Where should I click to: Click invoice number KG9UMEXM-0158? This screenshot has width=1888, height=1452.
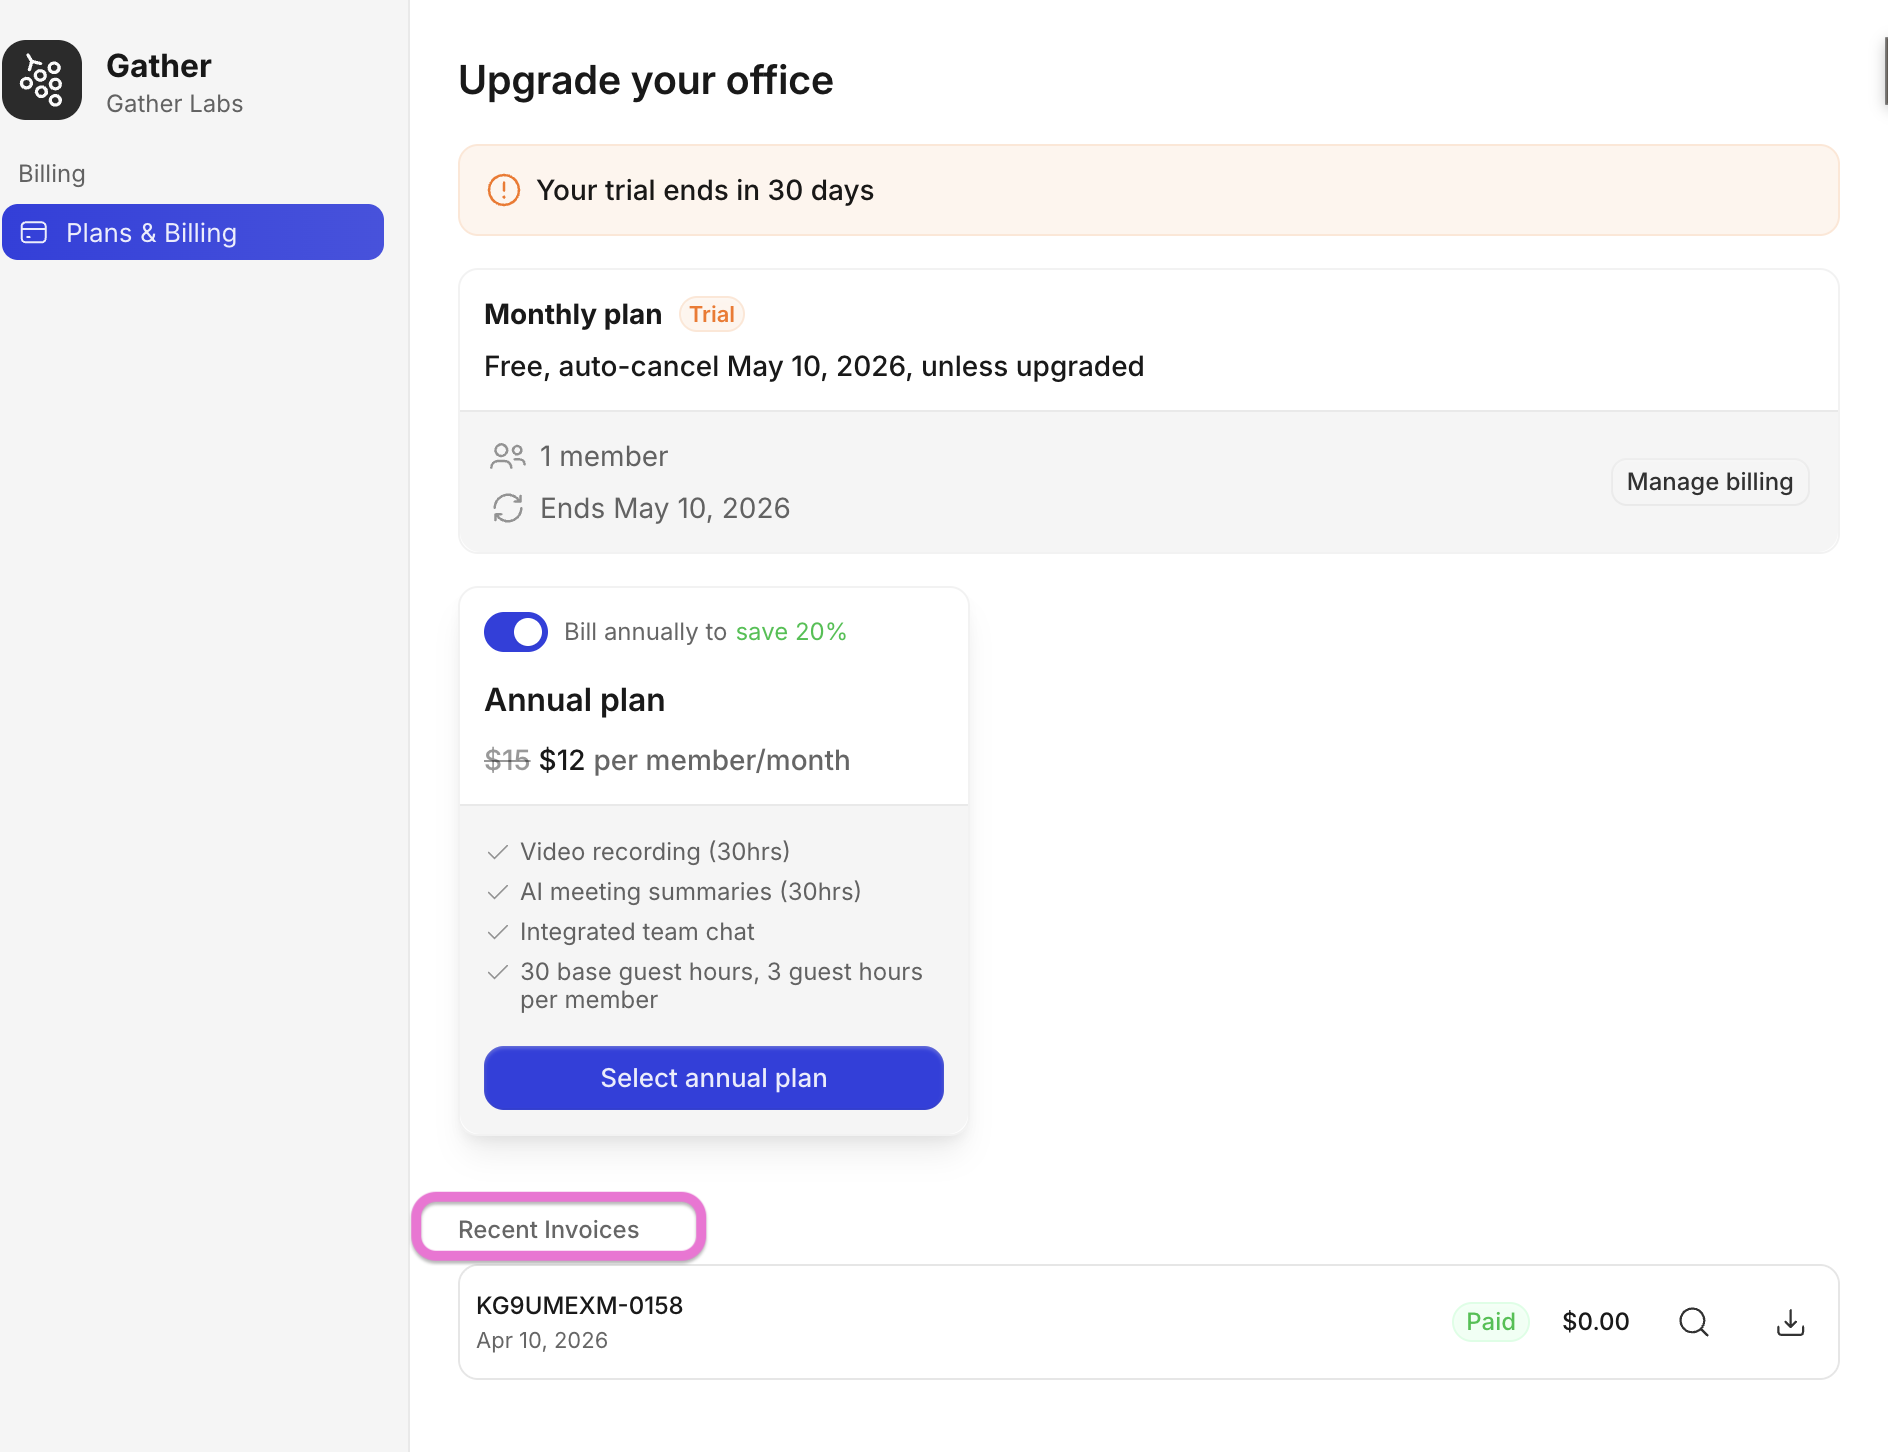point(579,1305)
